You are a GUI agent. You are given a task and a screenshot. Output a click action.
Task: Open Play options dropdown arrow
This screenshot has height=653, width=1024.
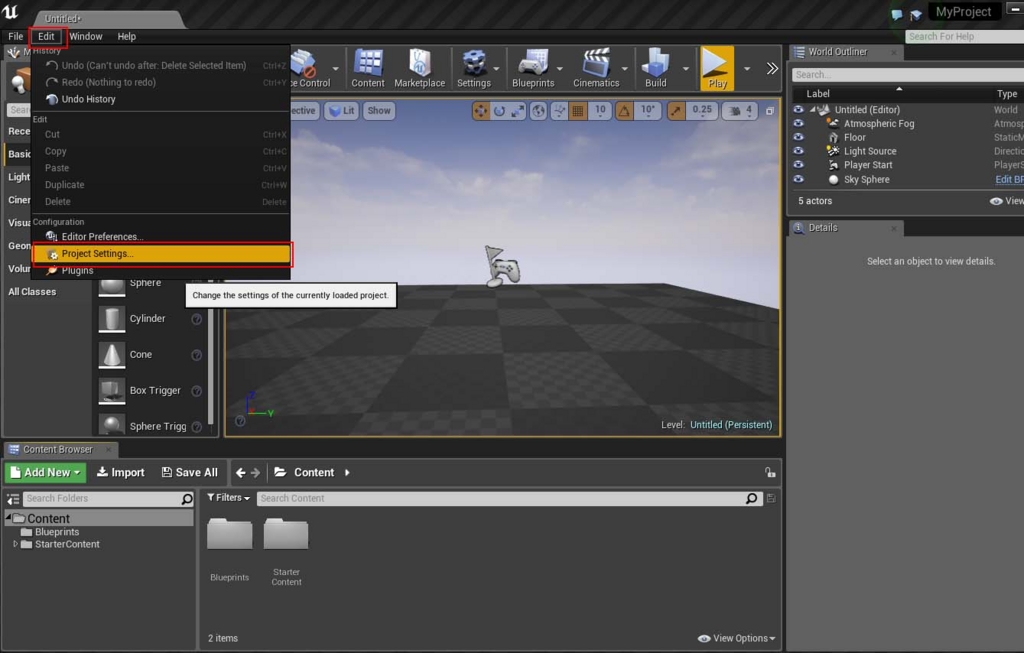[747, 69]
